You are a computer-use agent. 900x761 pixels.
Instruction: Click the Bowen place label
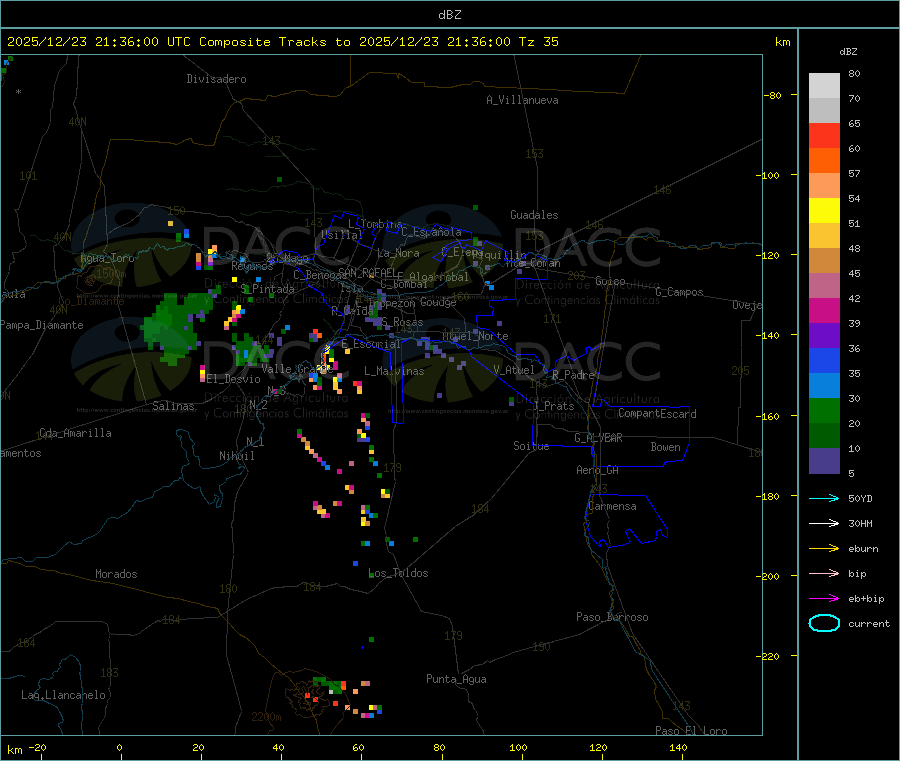pos(665,447)
